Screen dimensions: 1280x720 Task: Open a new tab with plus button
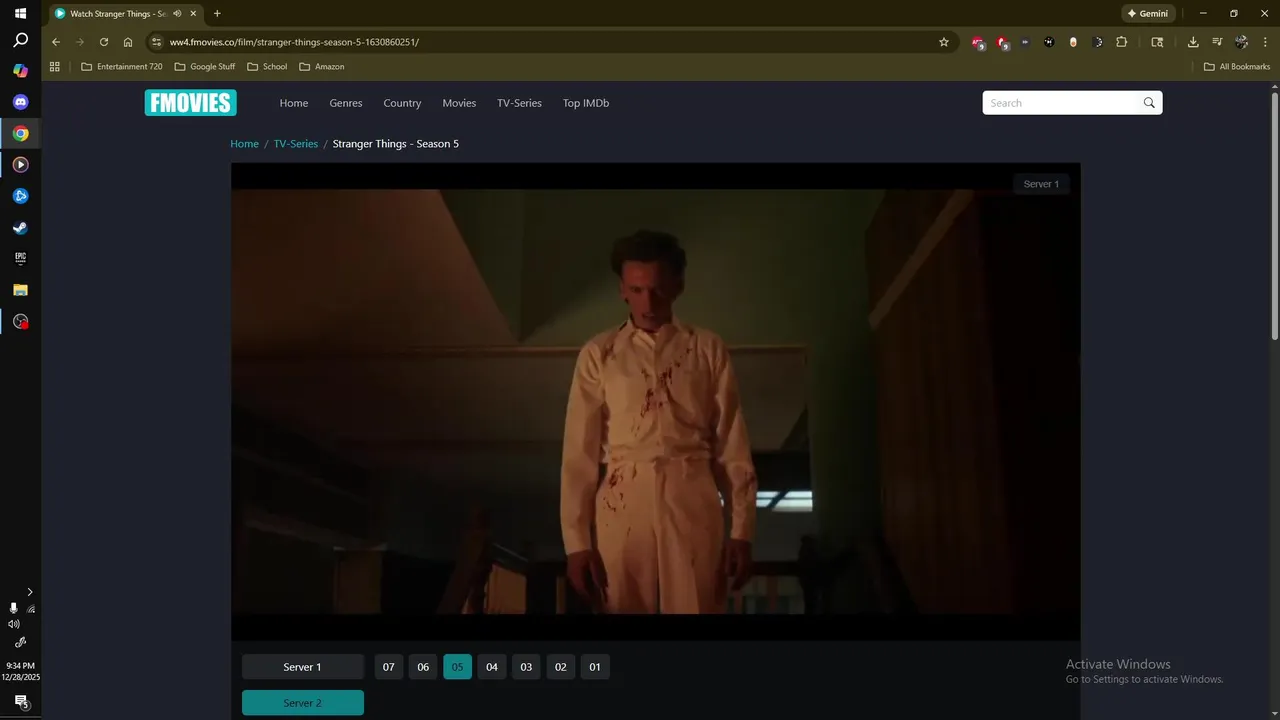pyautogui.click(x=217, y=14)
